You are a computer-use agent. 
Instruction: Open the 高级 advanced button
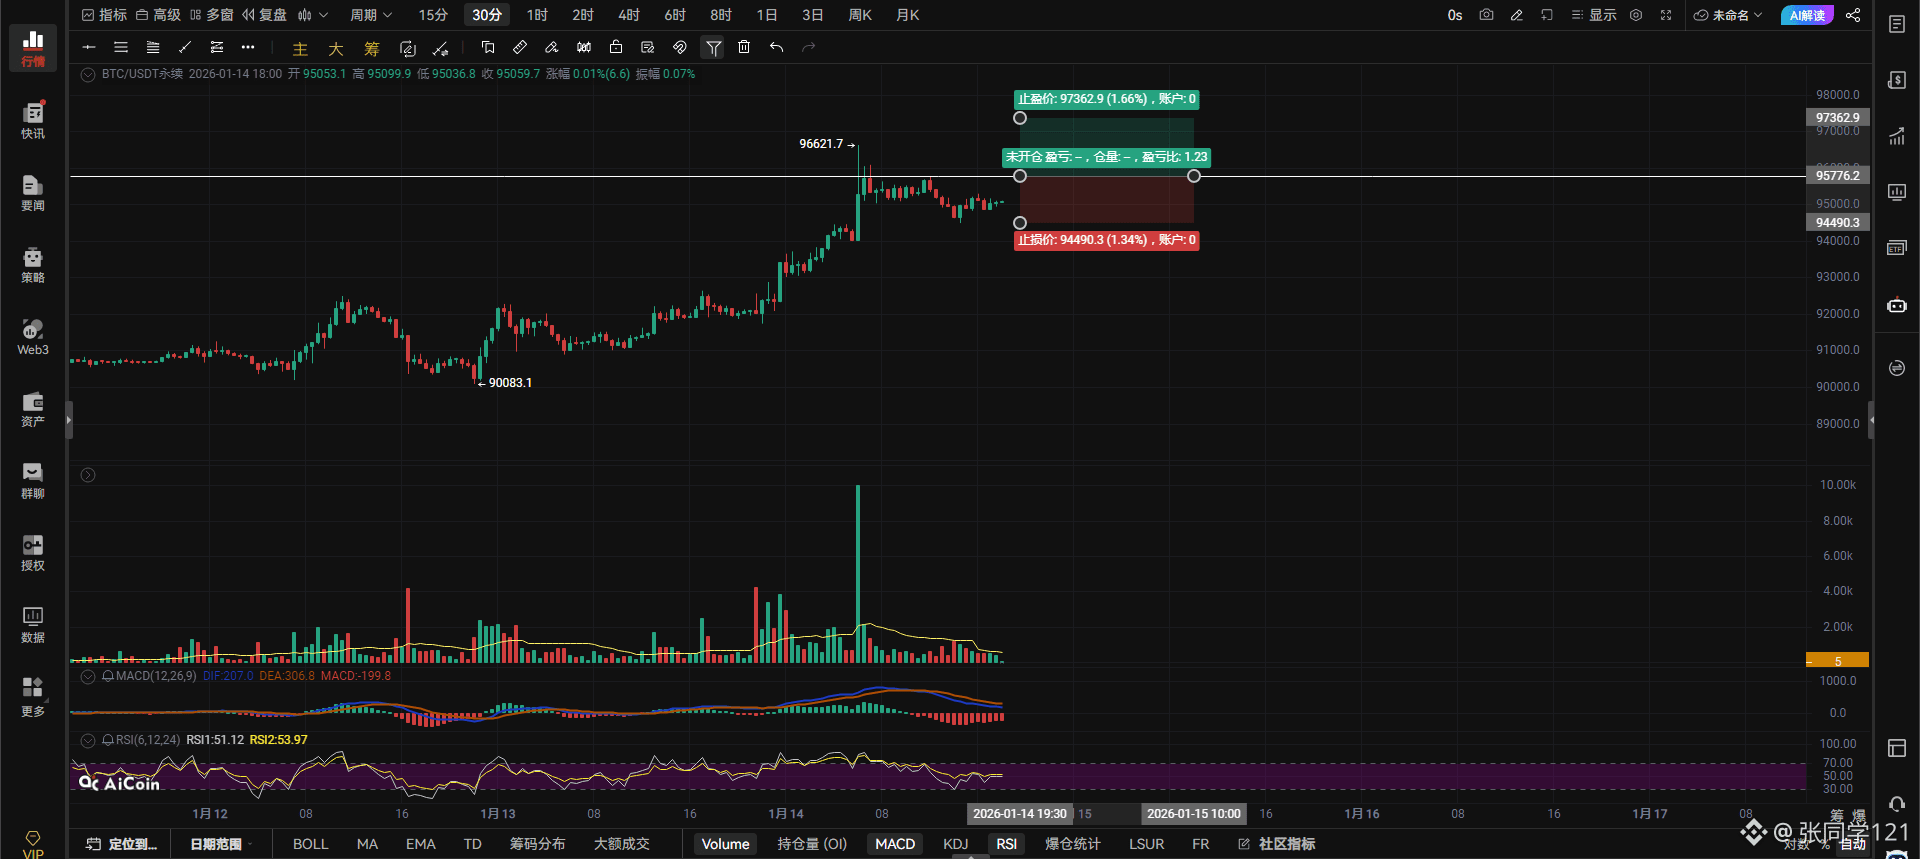click(158, 15)
